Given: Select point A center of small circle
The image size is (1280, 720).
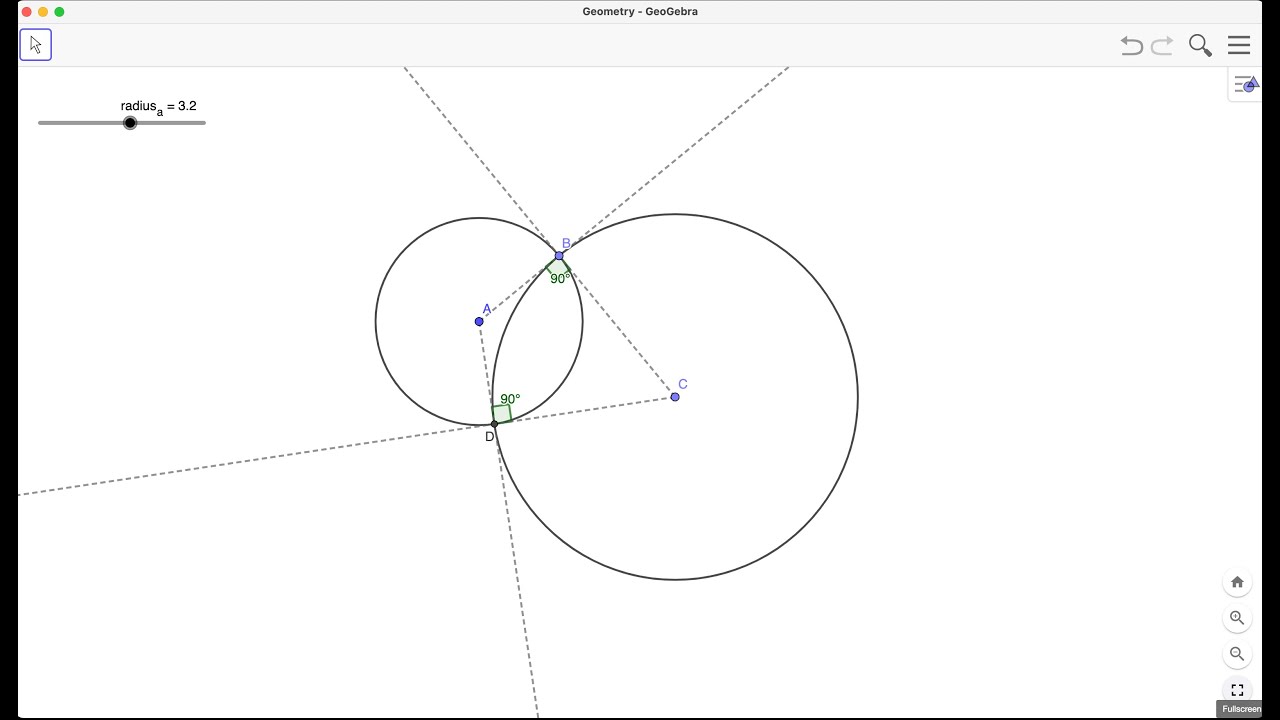Looking at the screenshot, I should [479, 321].
